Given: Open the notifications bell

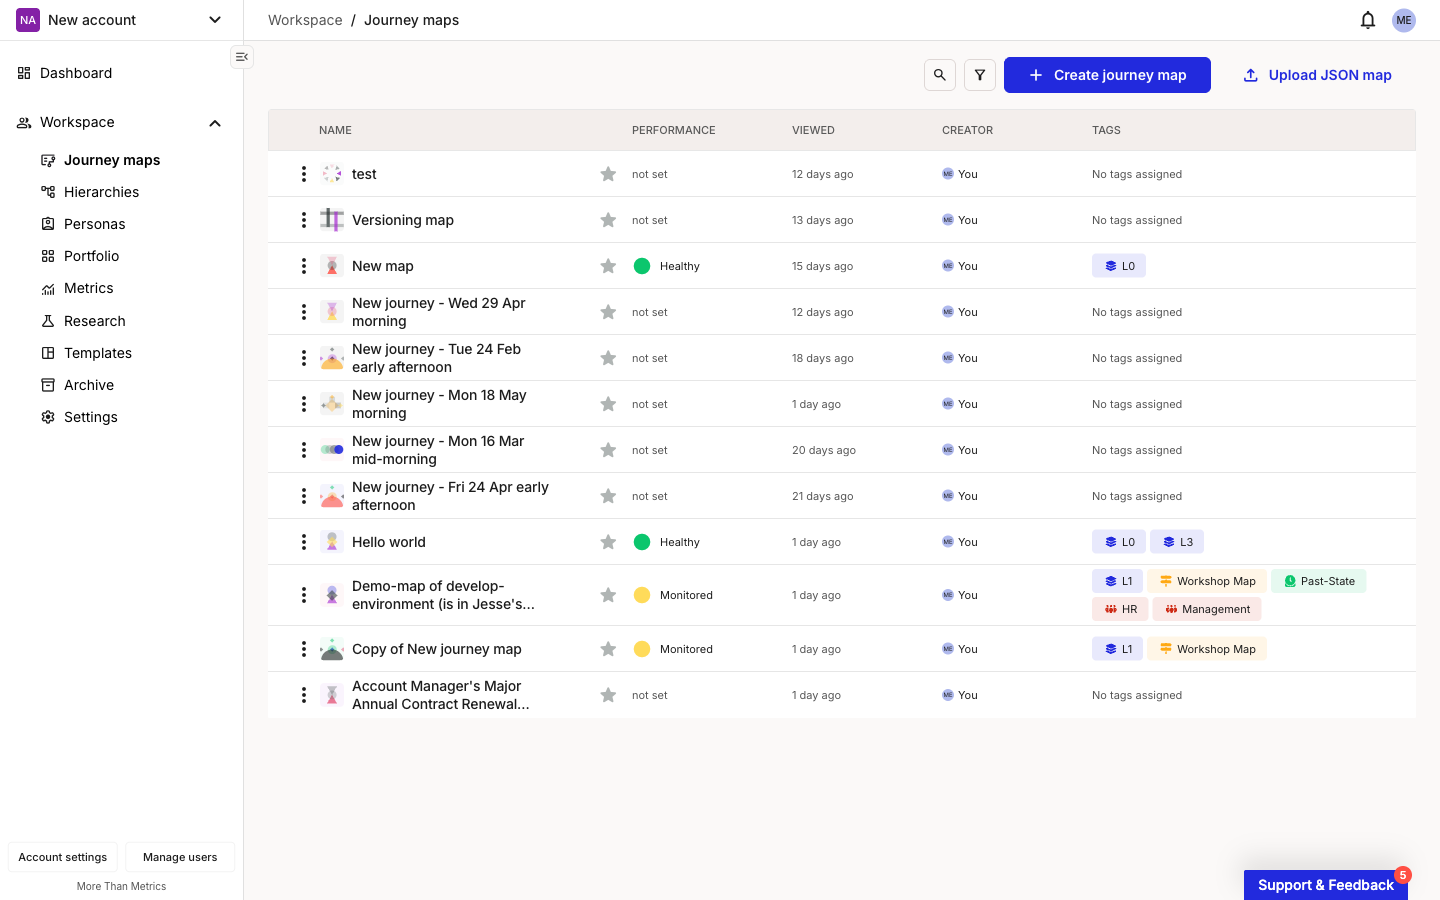Looking at the screenshot, I should pos(1368,20).
